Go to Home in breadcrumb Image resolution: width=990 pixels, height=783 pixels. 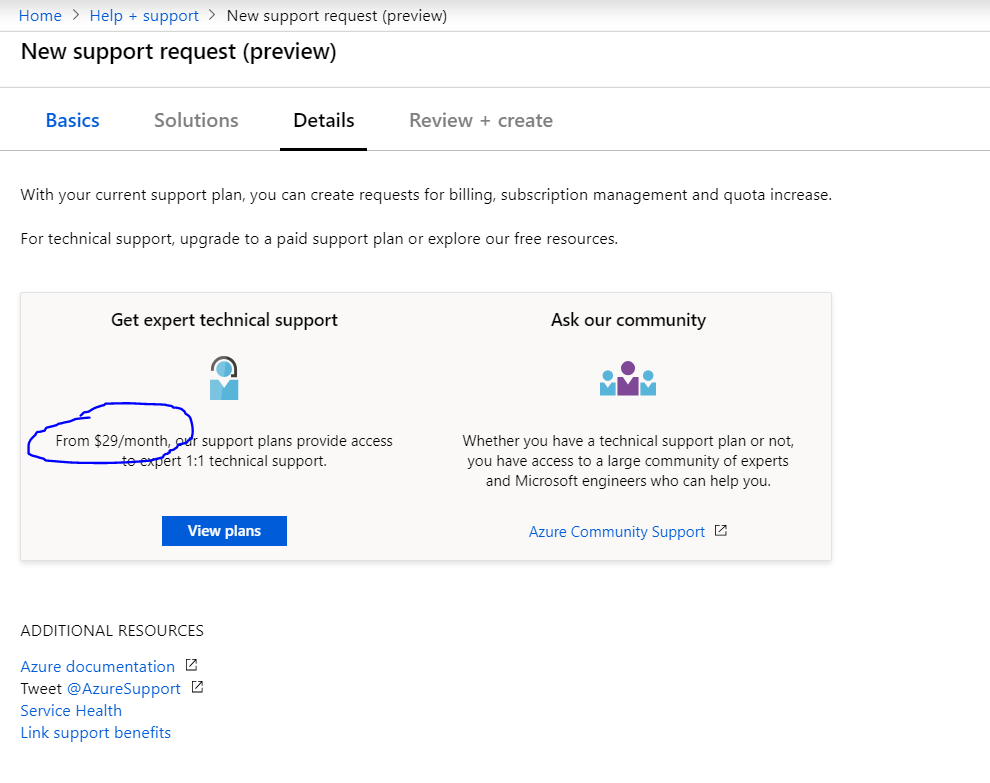(40, 16)
